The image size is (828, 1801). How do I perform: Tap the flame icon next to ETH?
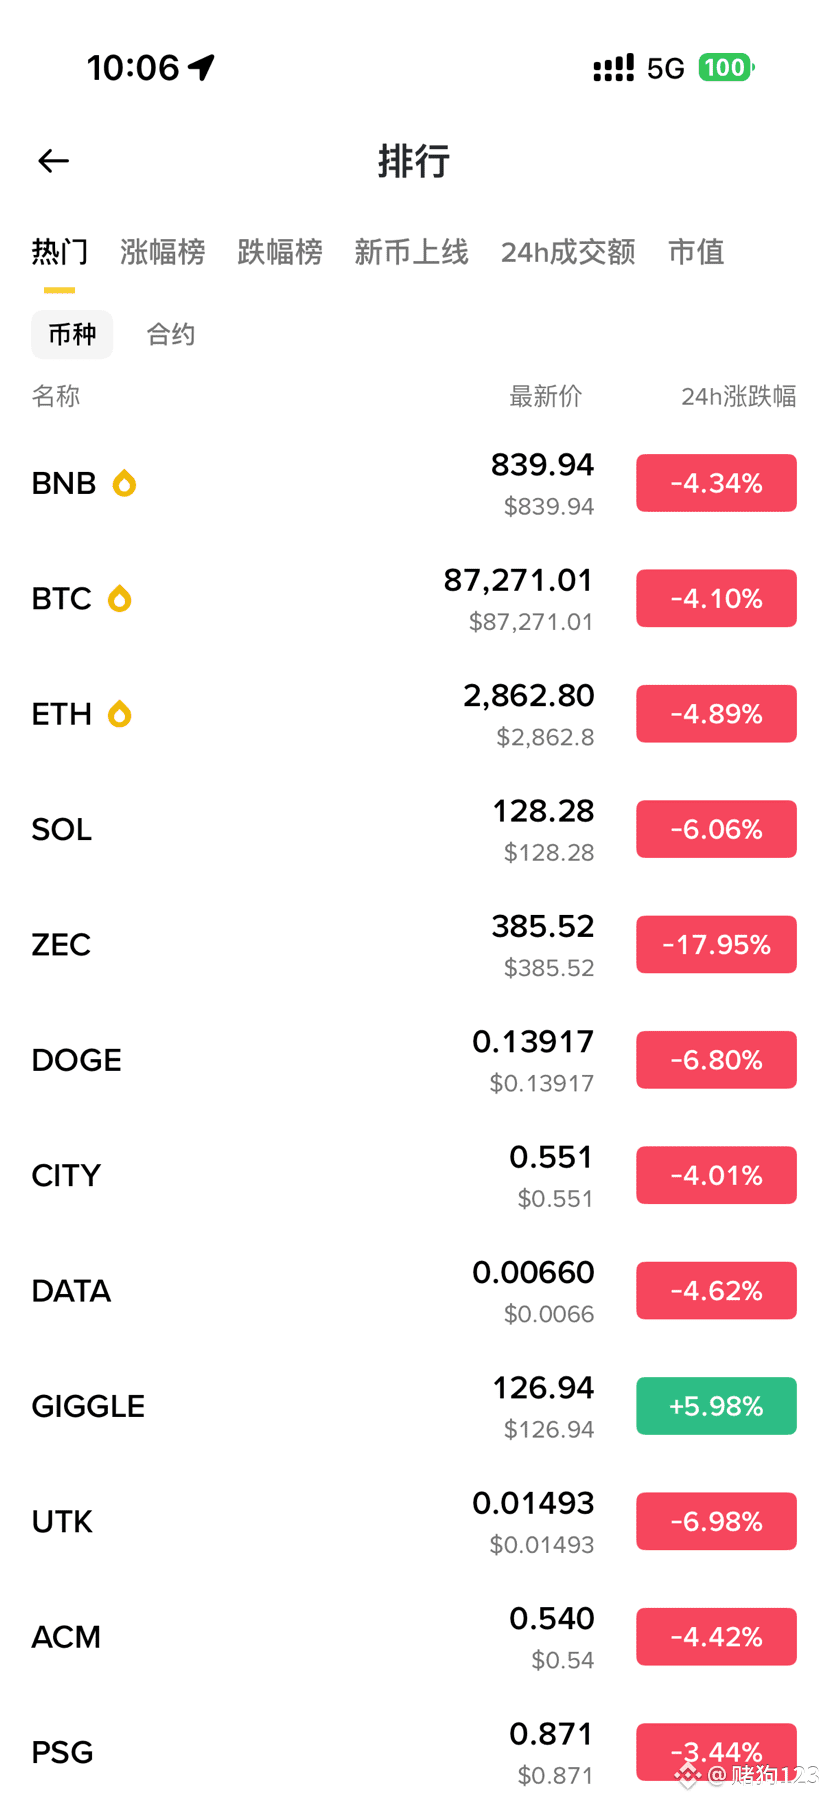pos(120,714)
